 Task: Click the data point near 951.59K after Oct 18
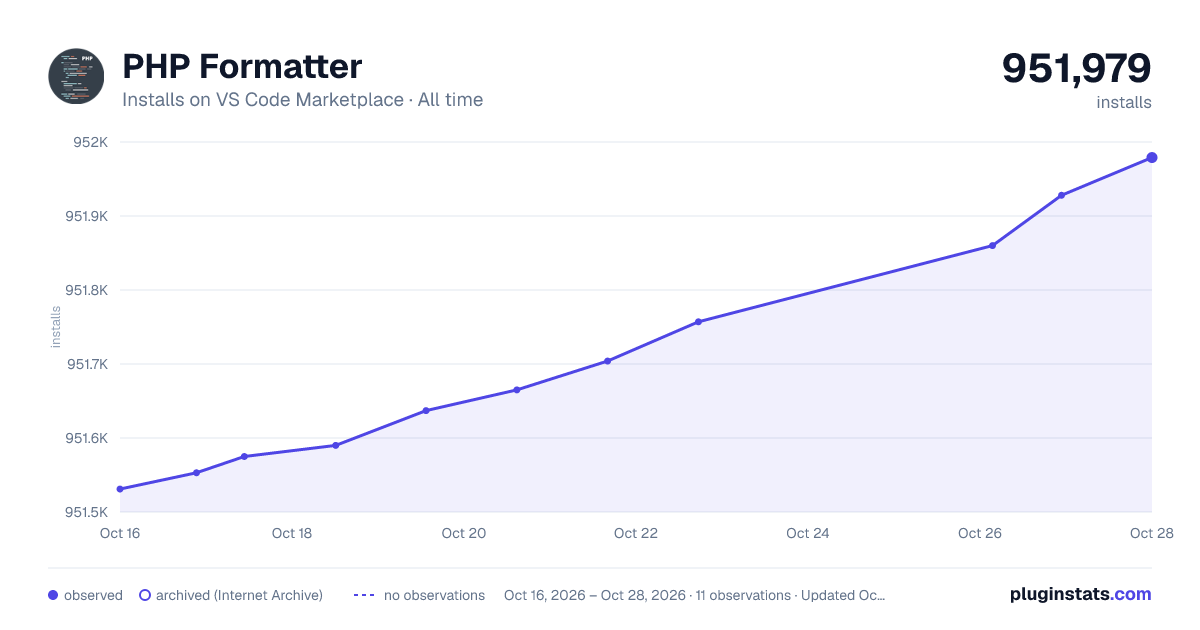click(x=336, y=445)
